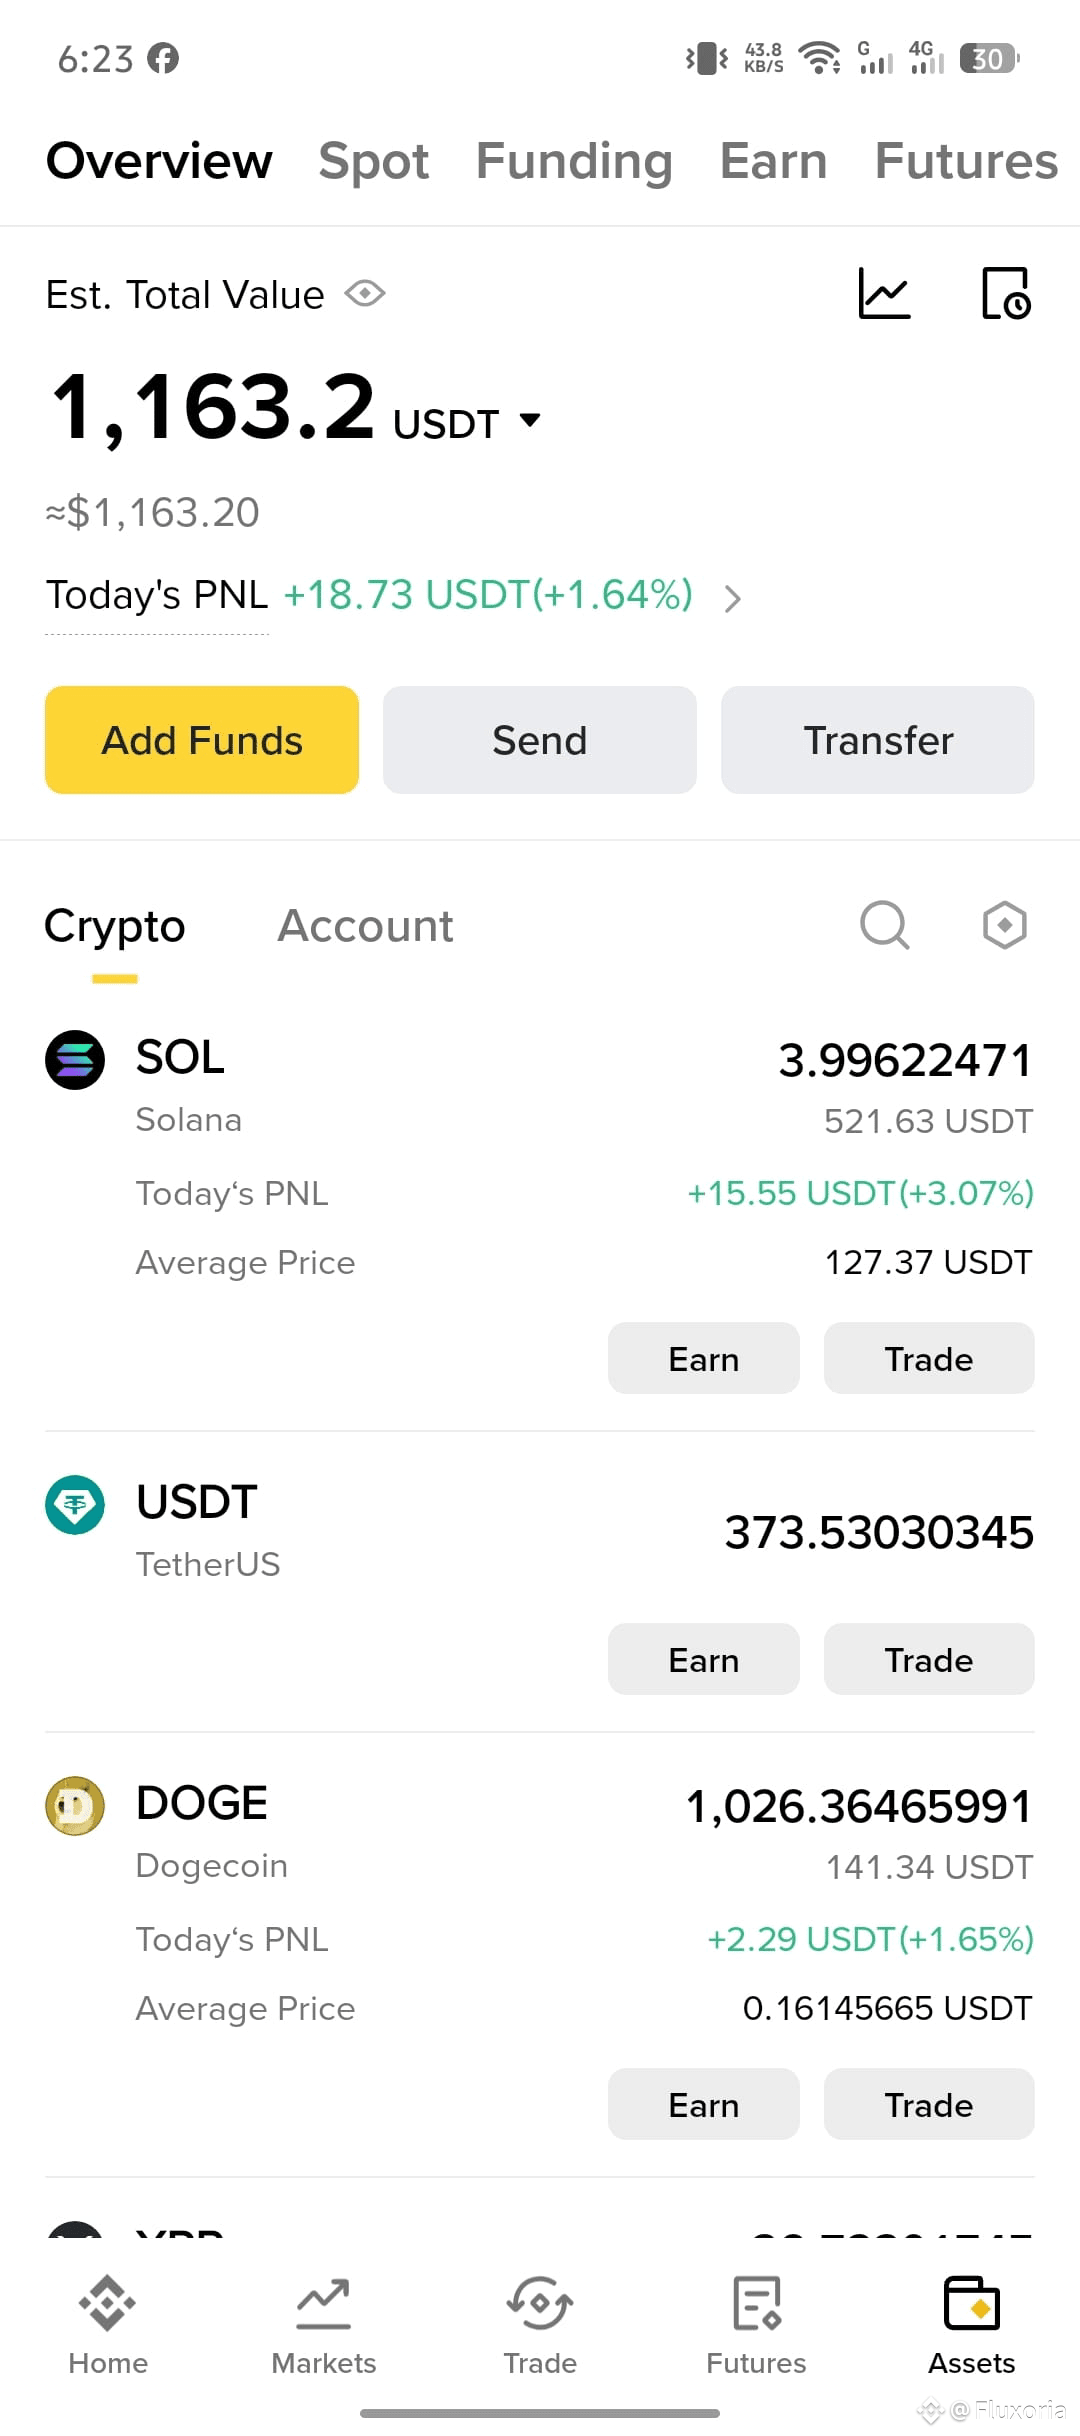Switch to the Spot tab
This screenshot has width=1080, height=2436.
373,161
